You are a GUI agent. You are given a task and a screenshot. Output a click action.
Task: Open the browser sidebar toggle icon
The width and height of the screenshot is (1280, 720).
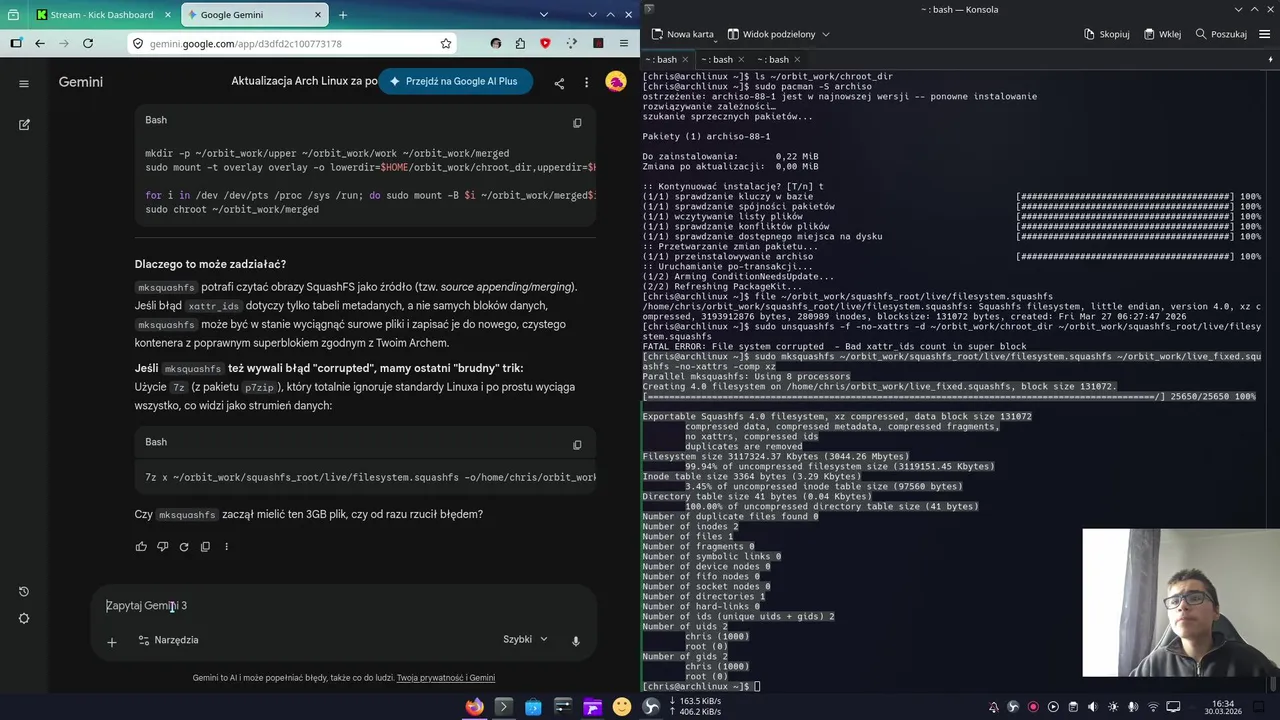[16, 43]
